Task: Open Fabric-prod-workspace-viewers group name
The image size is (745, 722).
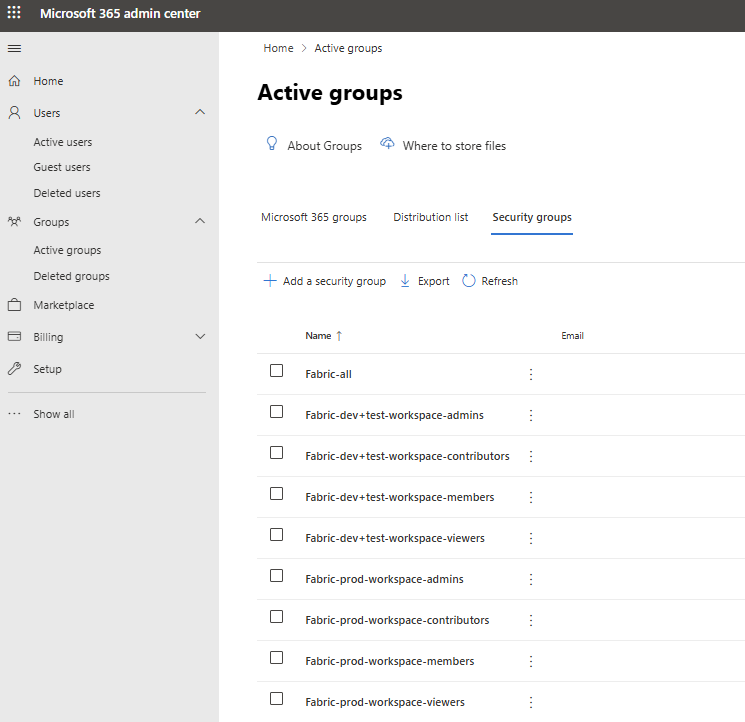Action: 385,703
